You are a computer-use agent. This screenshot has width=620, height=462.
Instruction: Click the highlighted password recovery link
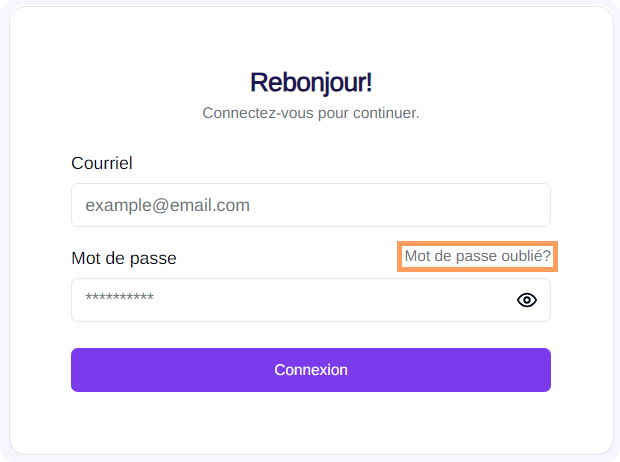point(477,257)
